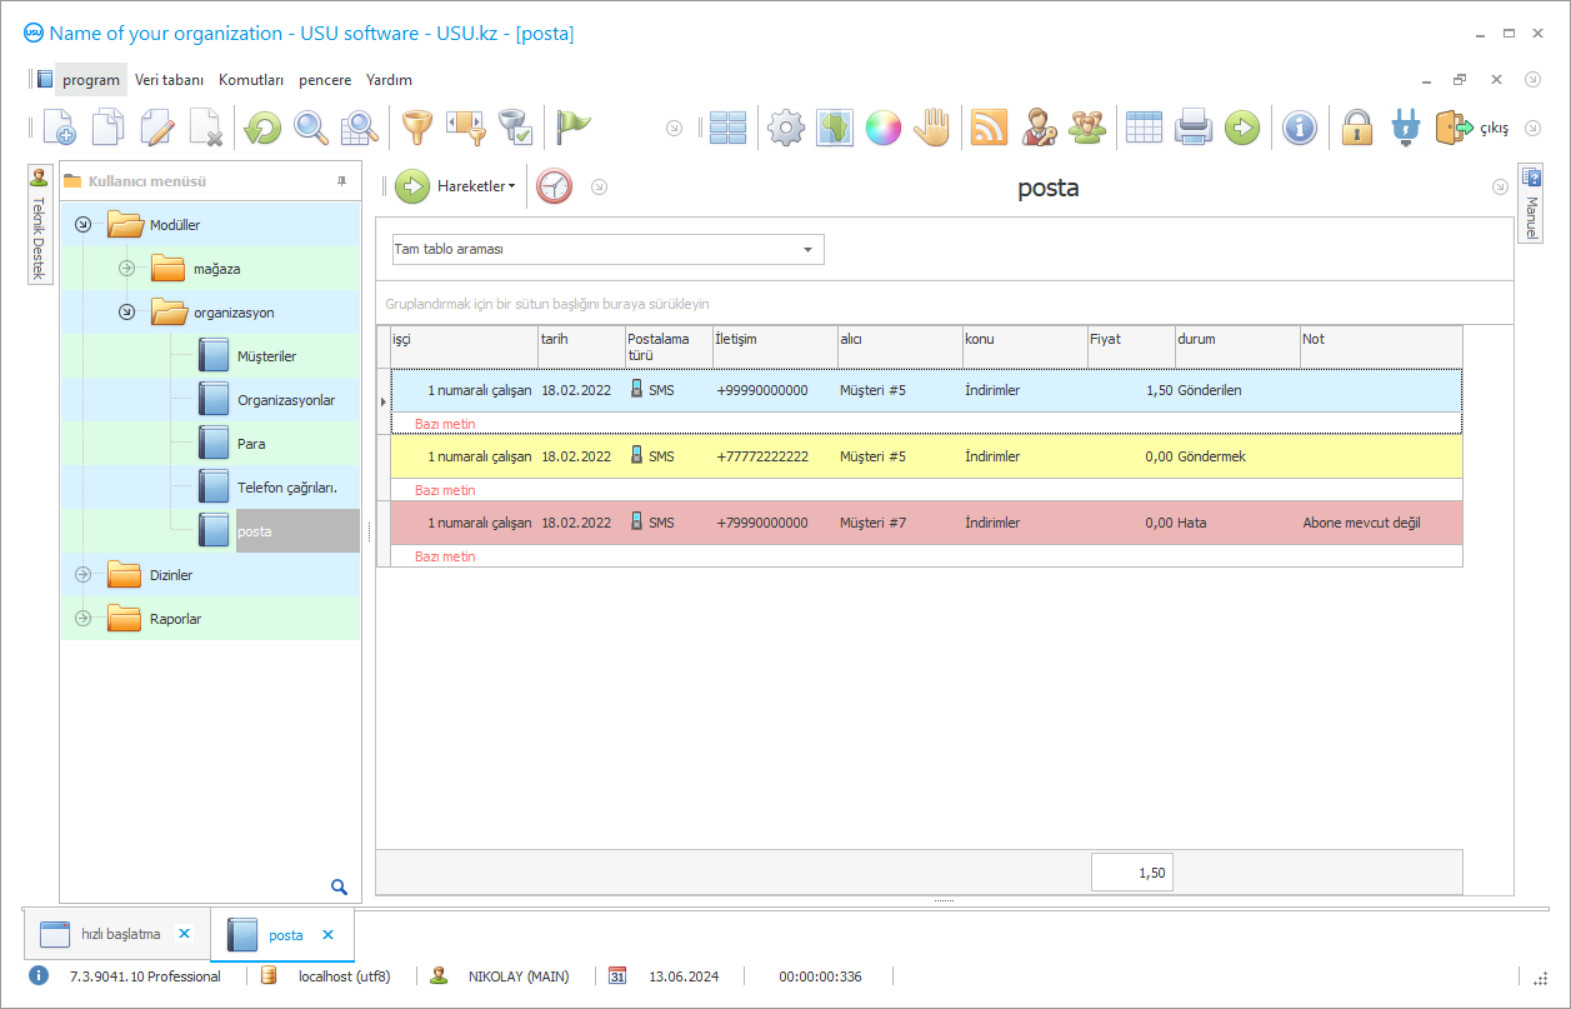Click the blue plug connection icon
Viewport: 1571px width, 1009px height.
[1406, 128]
